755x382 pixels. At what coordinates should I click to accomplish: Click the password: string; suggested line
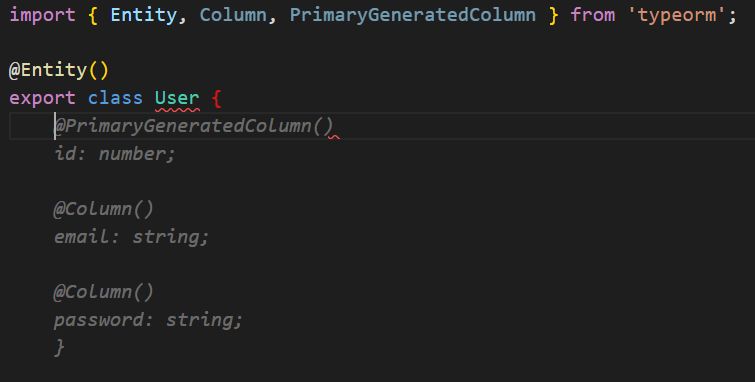(x=148, y=320)
